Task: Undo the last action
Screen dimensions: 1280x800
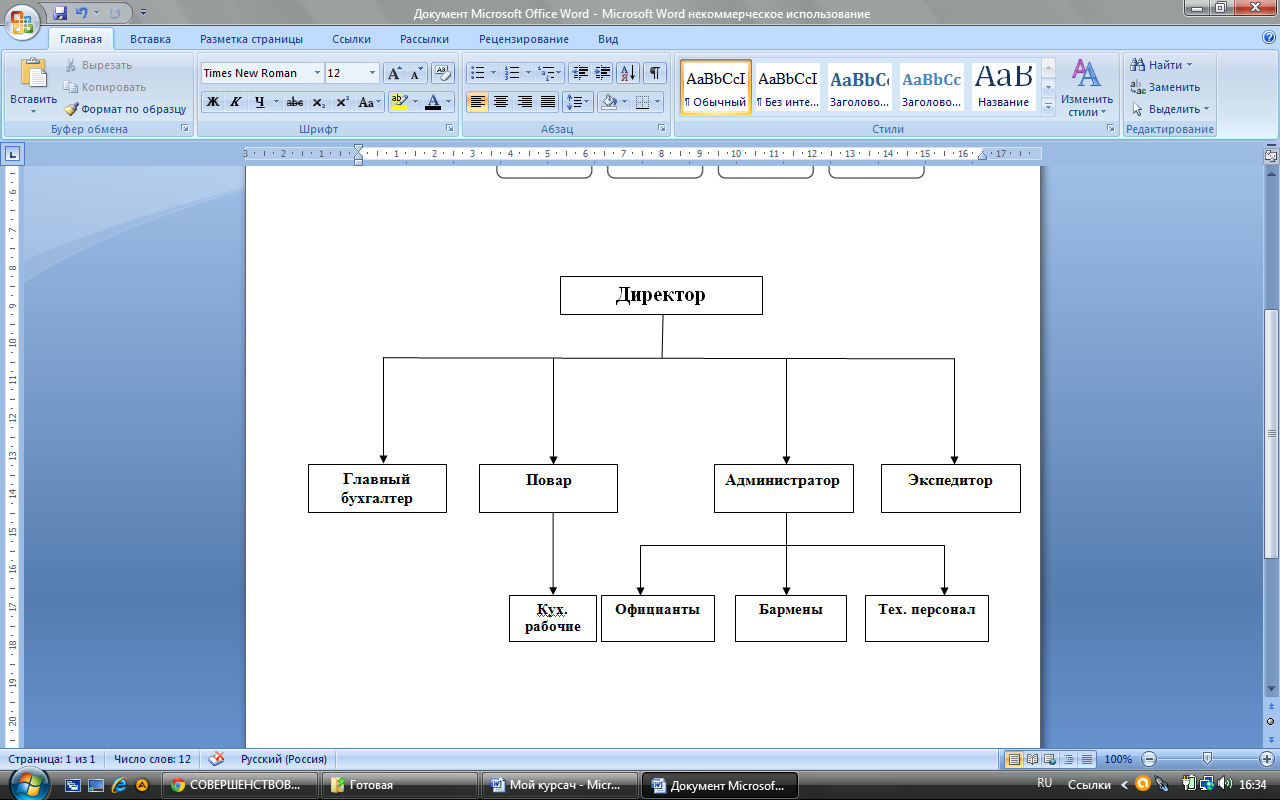Action: click(82, 14)
